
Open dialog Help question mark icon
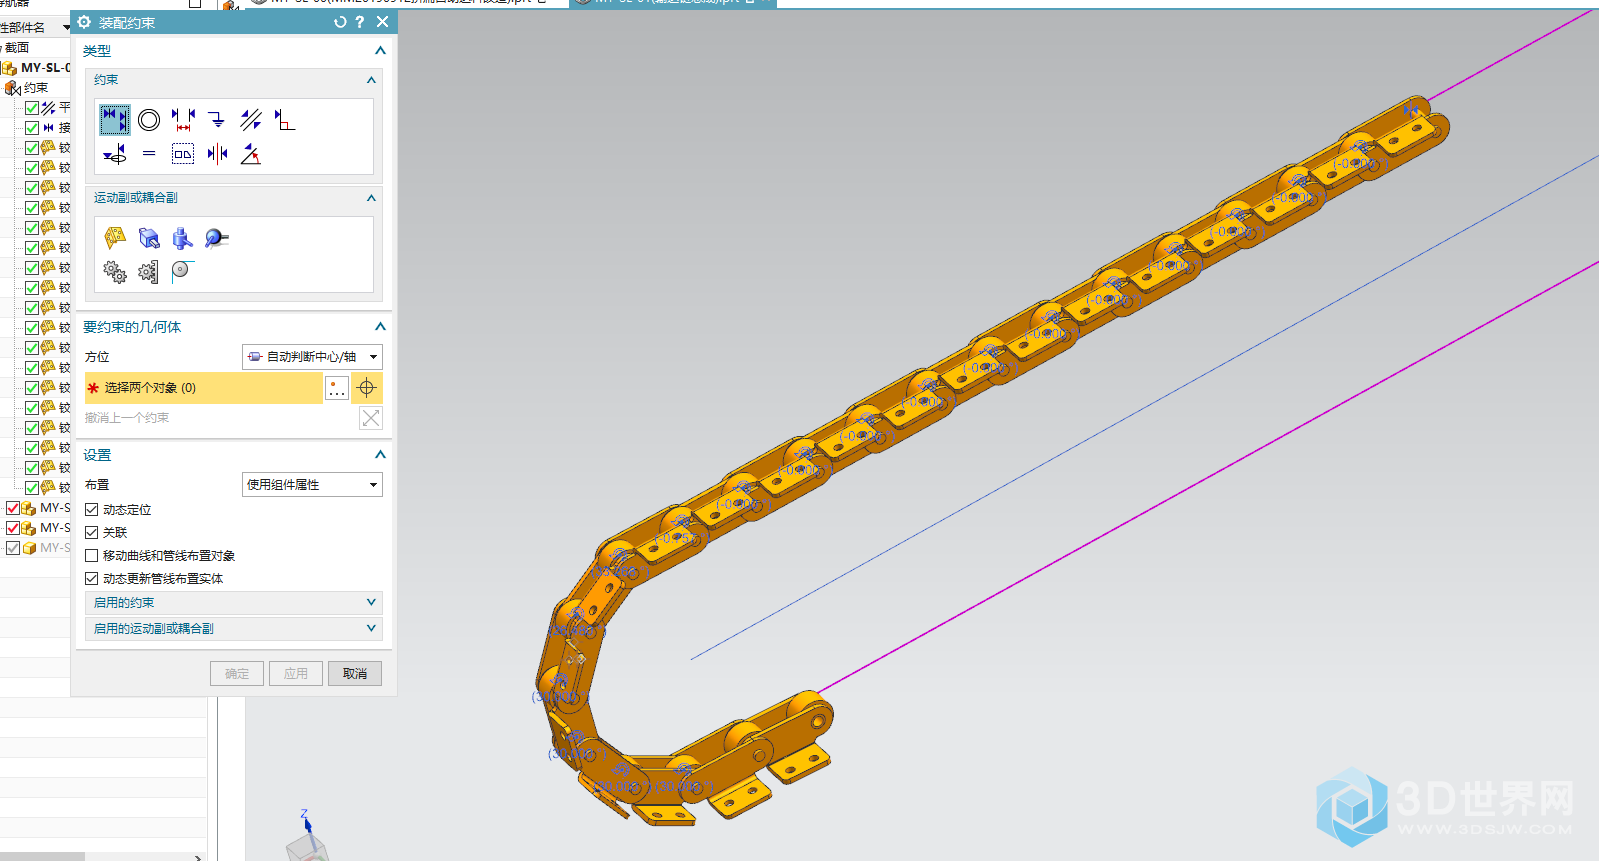360,22
